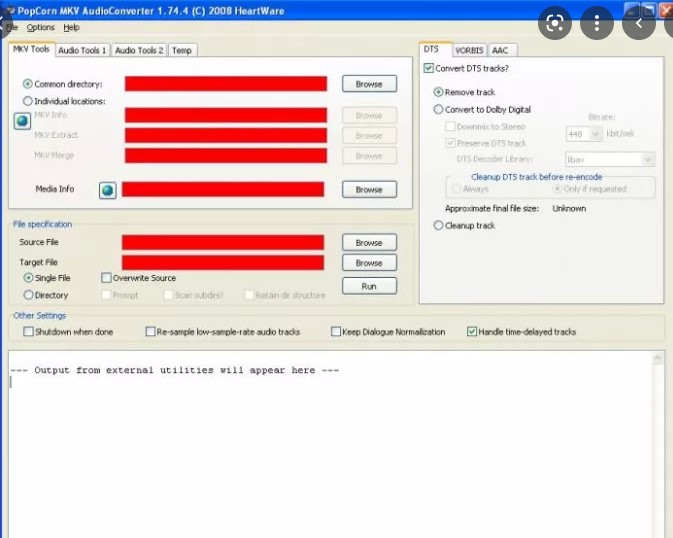Open the three-dot overflow menu overlay
This screenshot has height=538, width=673.
(x=597, y=23)
